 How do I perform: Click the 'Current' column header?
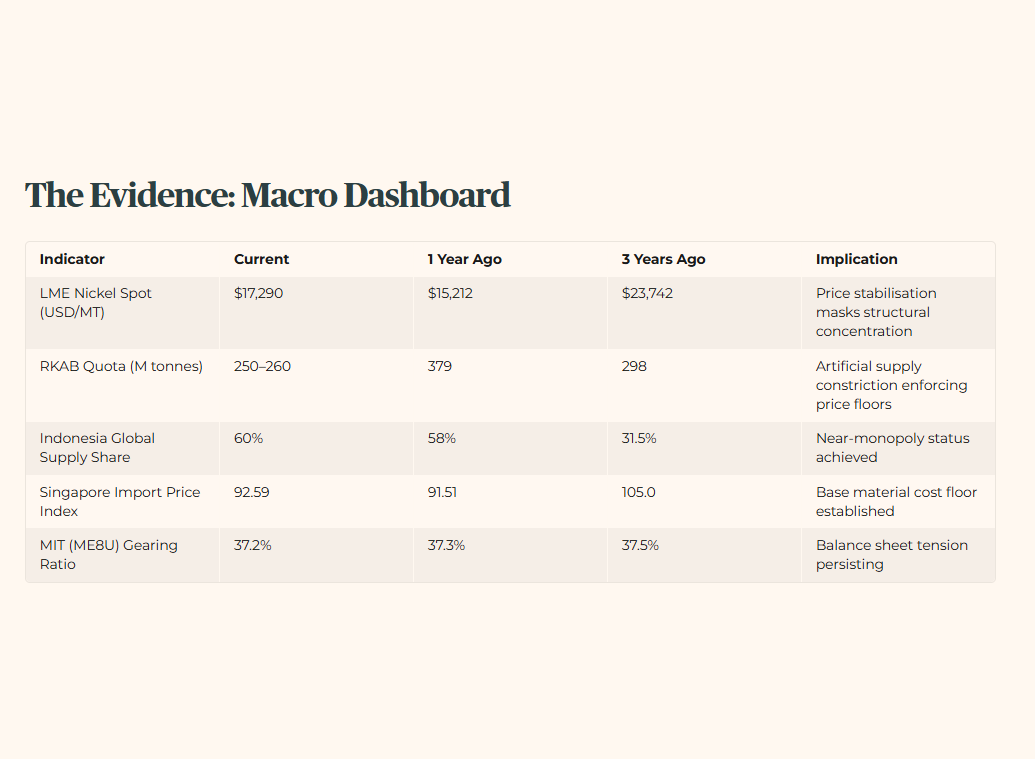(x=261, y=259)
